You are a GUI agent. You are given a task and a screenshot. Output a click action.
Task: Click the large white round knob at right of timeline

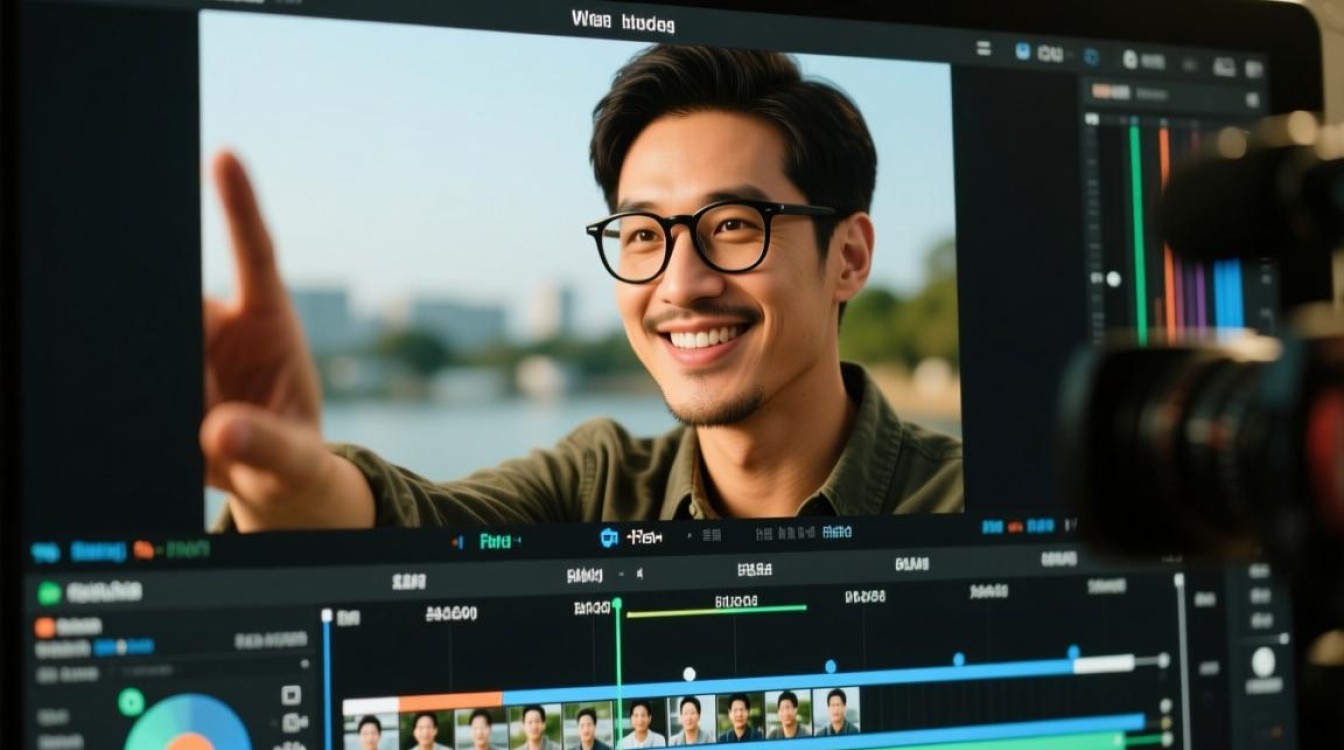[1264, 661]
